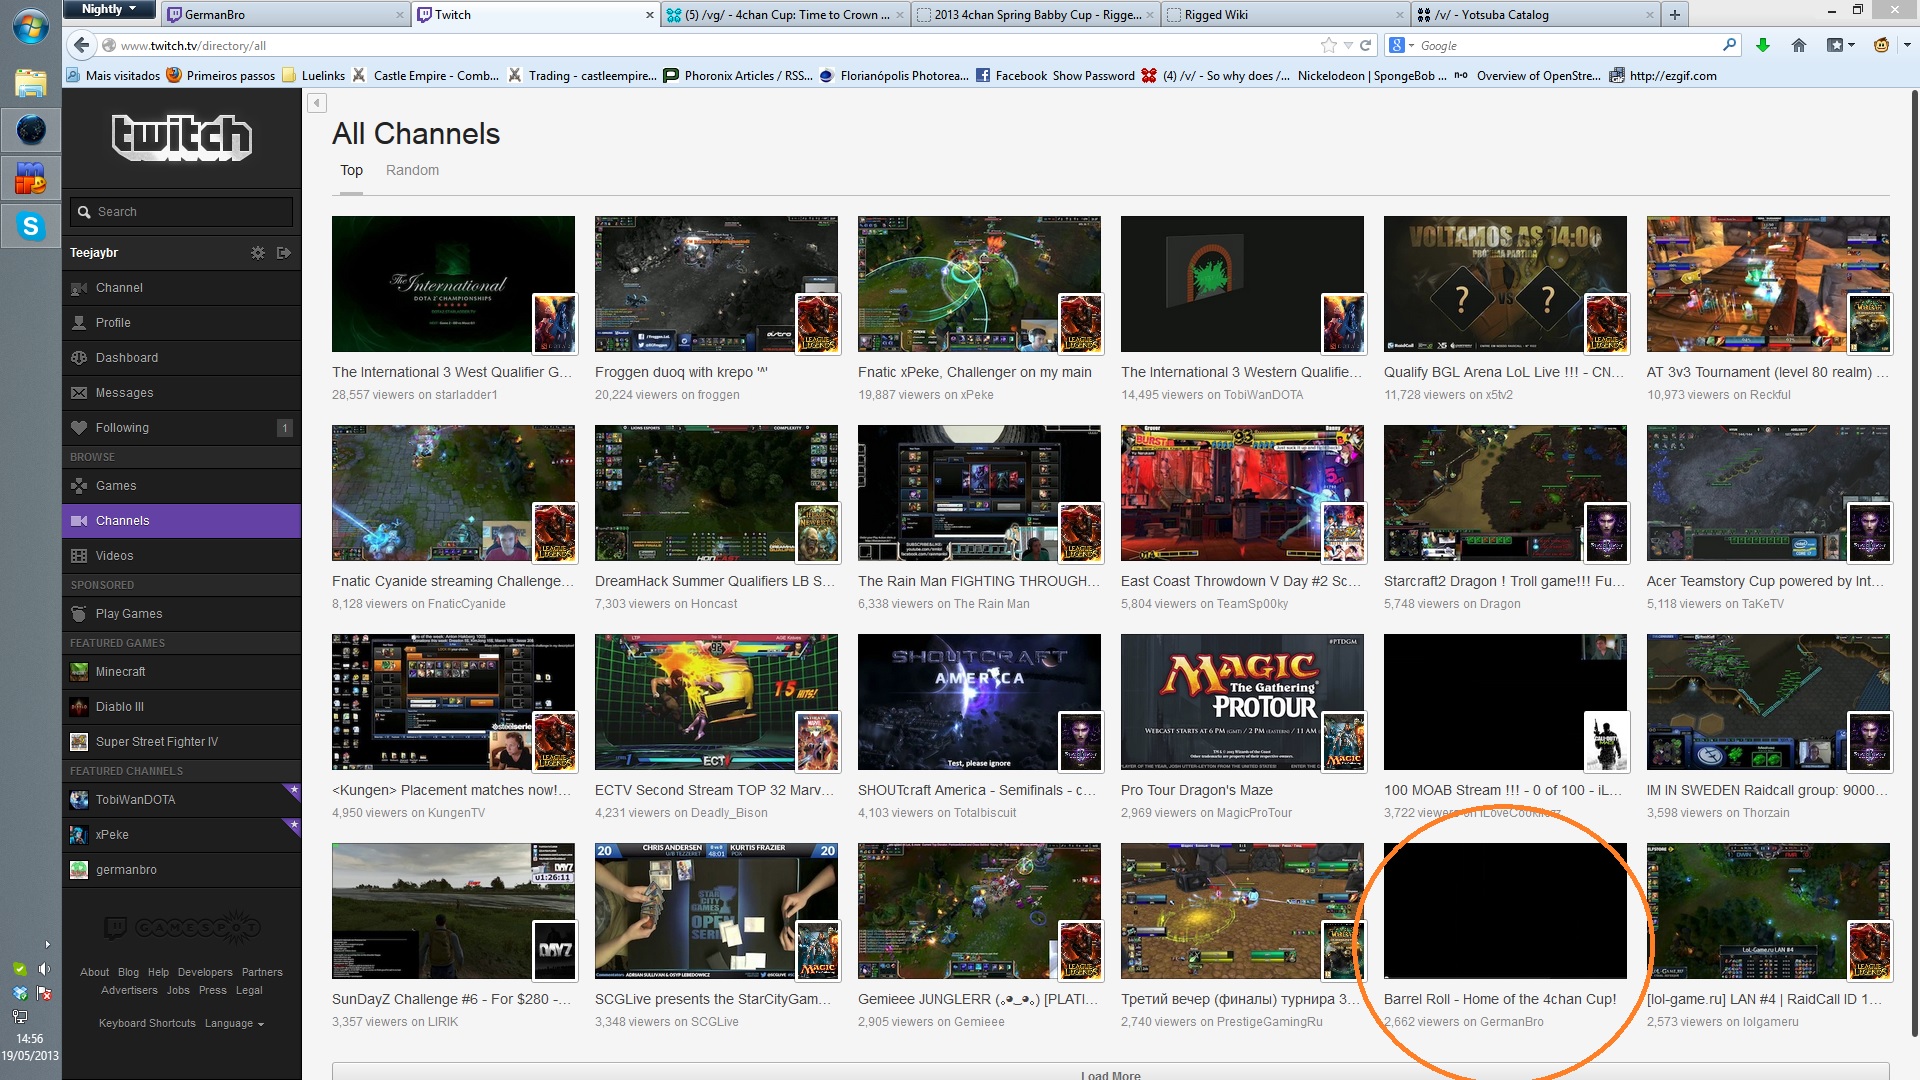
Task: Open Windows Explorer from taskbar
Action: [31, 82]
